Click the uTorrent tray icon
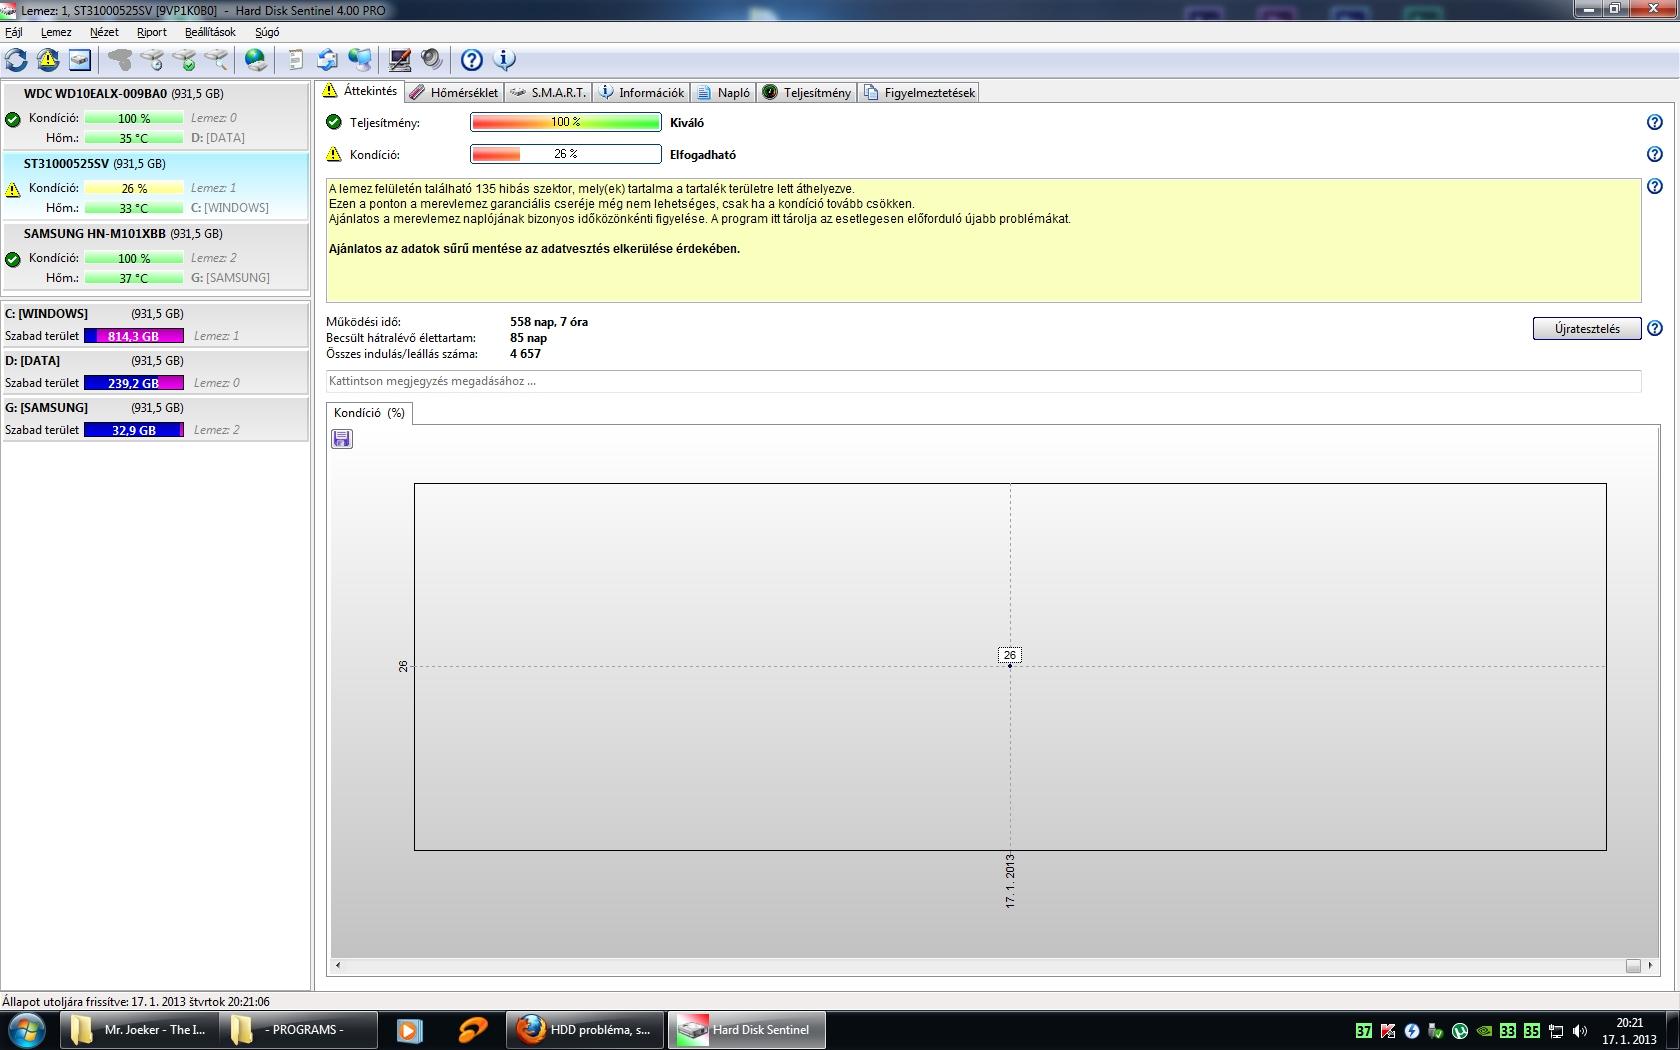 click(1460, 1031)
